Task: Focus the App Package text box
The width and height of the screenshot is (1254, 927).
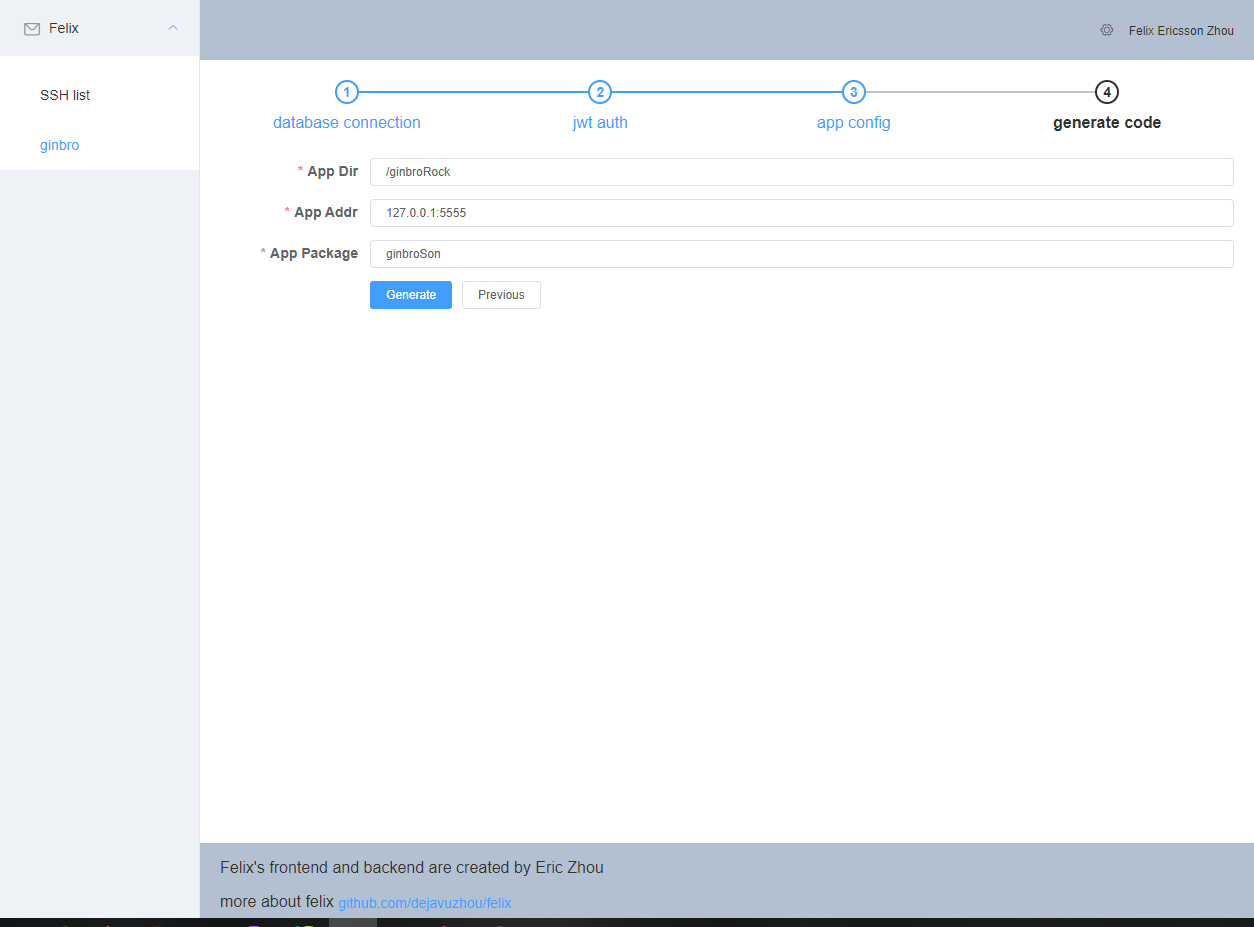Action: 800,254
